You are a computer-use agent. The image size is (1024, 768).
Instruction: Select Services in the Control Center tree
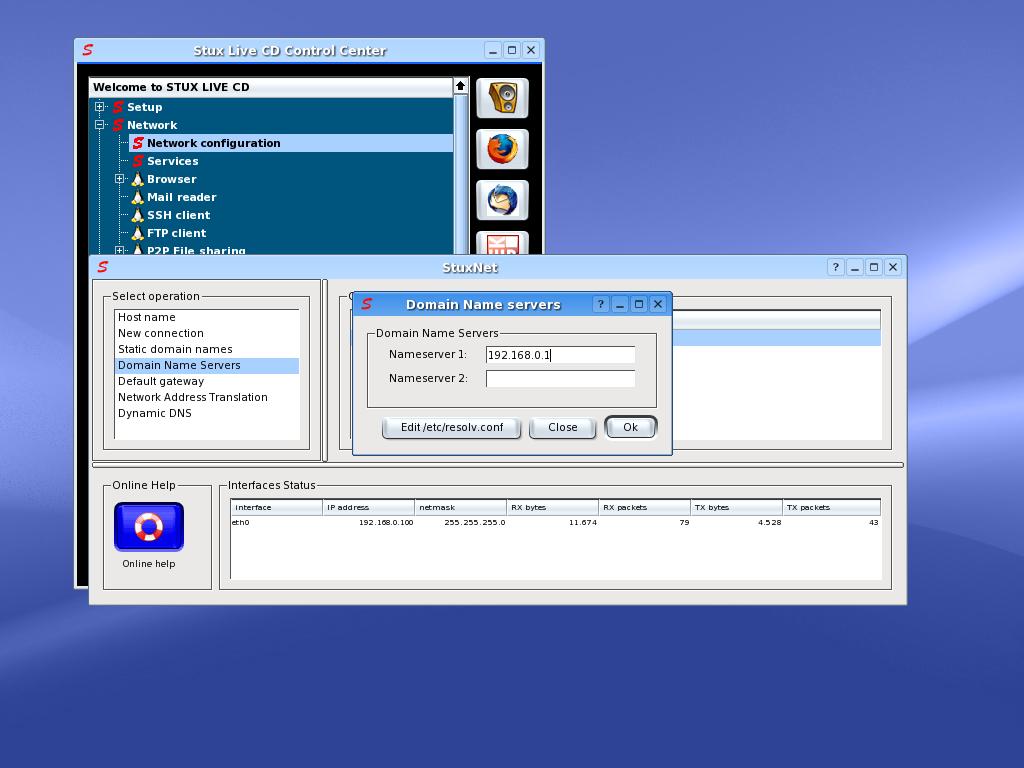click(x=172, y=161)
